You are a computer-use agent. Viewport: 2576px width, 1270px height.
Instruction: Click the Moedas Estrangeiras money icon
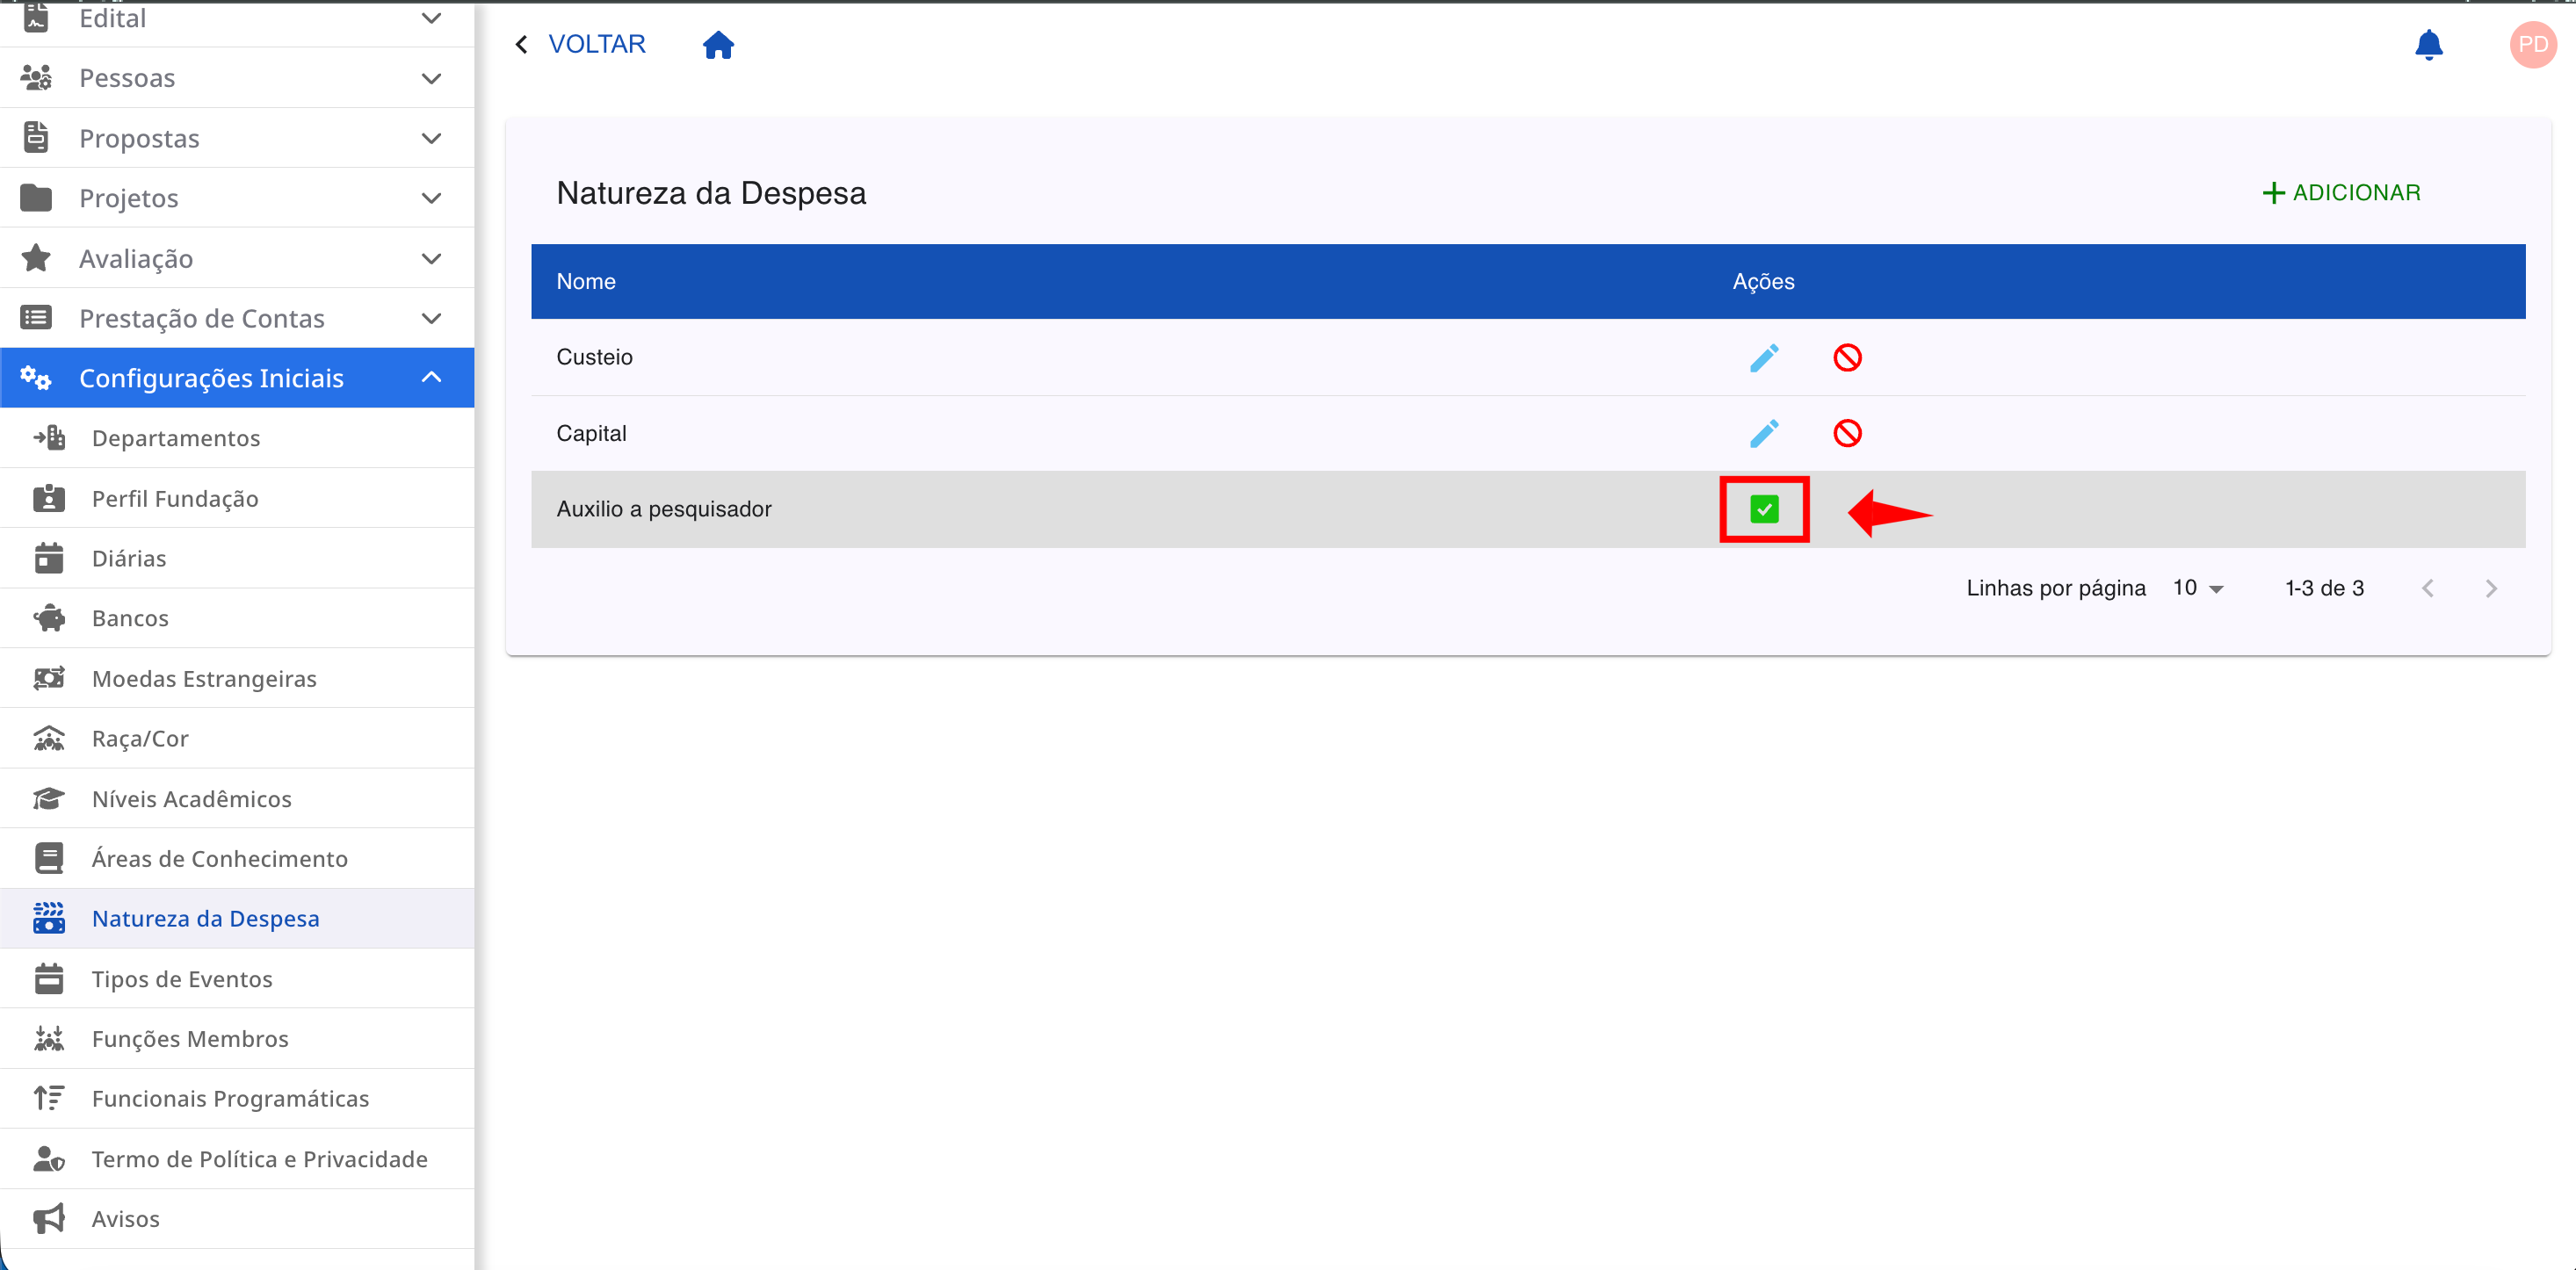(x=49, y=678)
